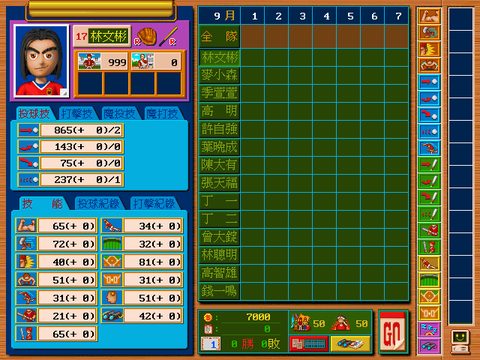This screenshot has height=360, width=480.
Task: Select player 黎小森 in the roster
Action: 219,75
